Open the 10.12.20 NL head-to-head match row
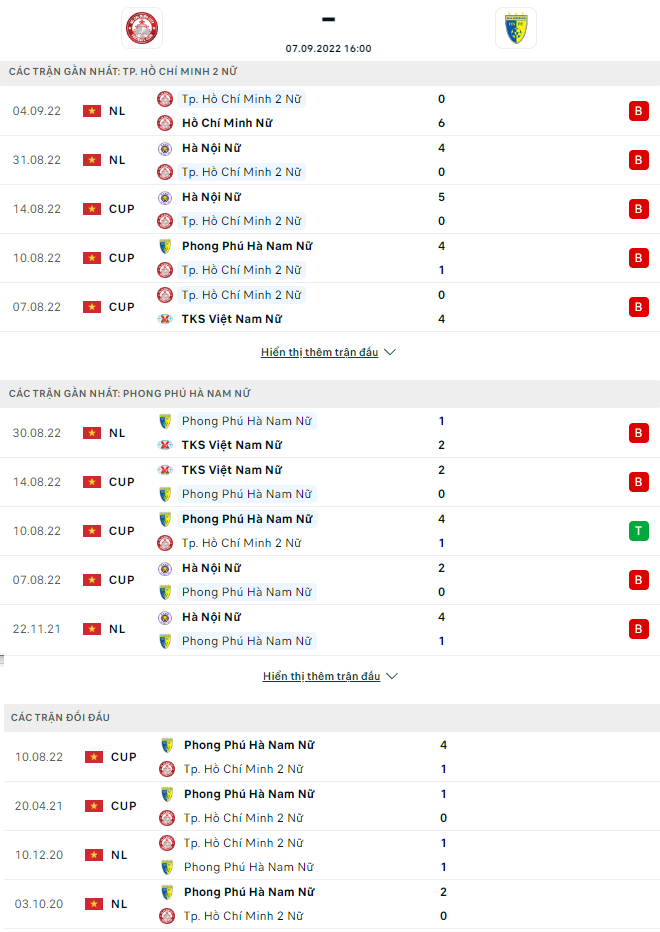Image resolution: width=660 pixels, height=932 pixels. tap(330, 855)
